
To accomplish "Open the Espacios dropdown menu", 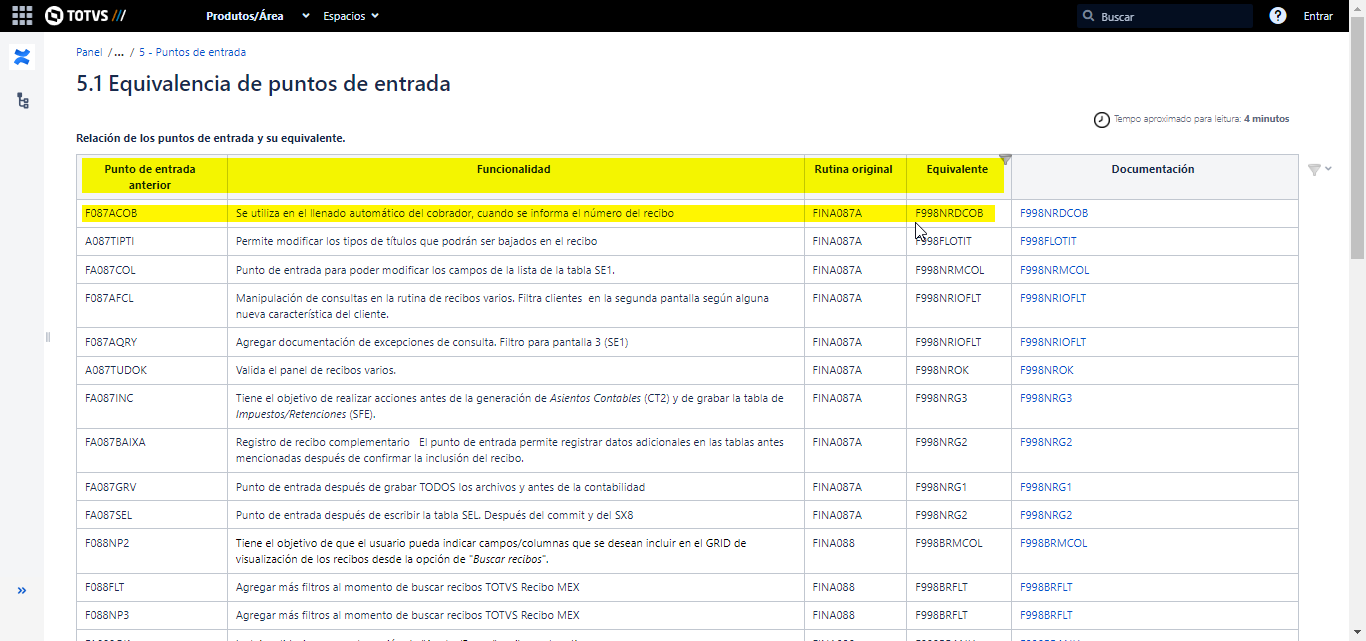I will pyautogui.click(x=351, y=16).
